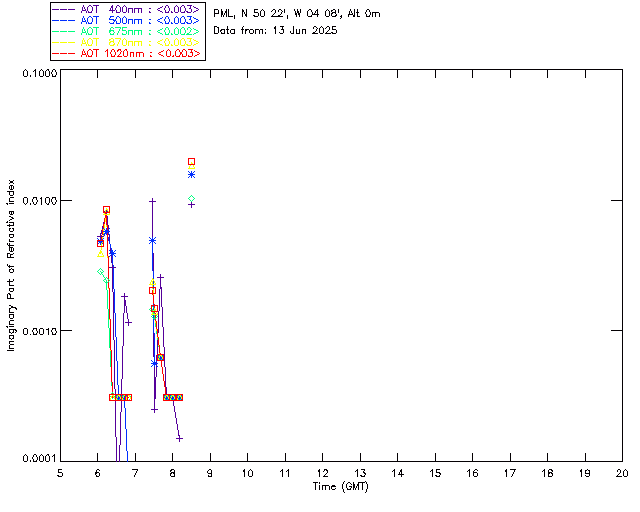Viewport: 640px width, 512px height.
Task: Click the x-axis tick label 14
Action: (x=398, y=473)
